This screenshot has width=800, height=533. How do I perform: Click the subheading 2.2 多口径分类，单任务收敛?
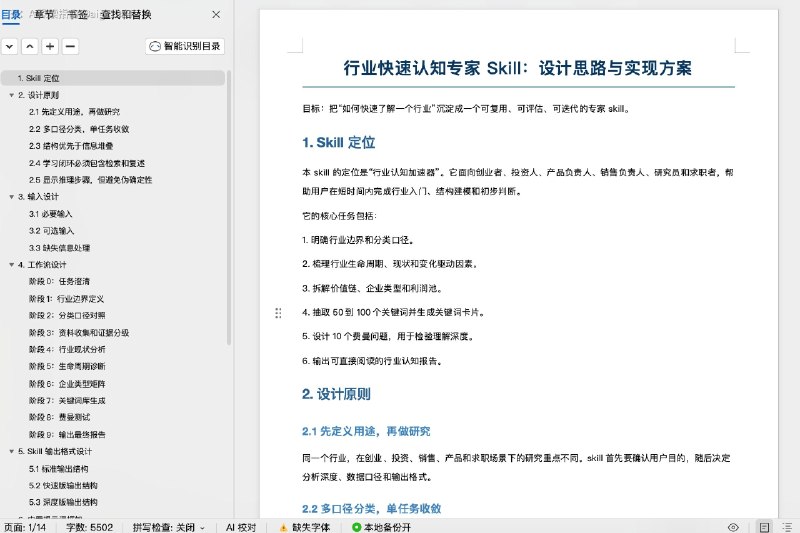coord(371,509)
